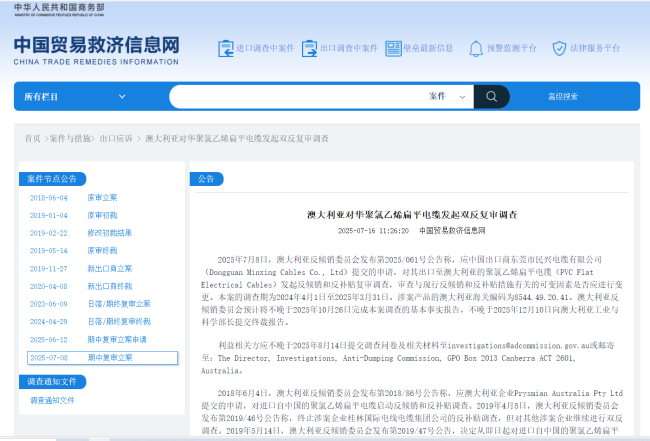Click the search input field
Screen dimensions: 650x441
pyautogui.click(x=296, y=97)
